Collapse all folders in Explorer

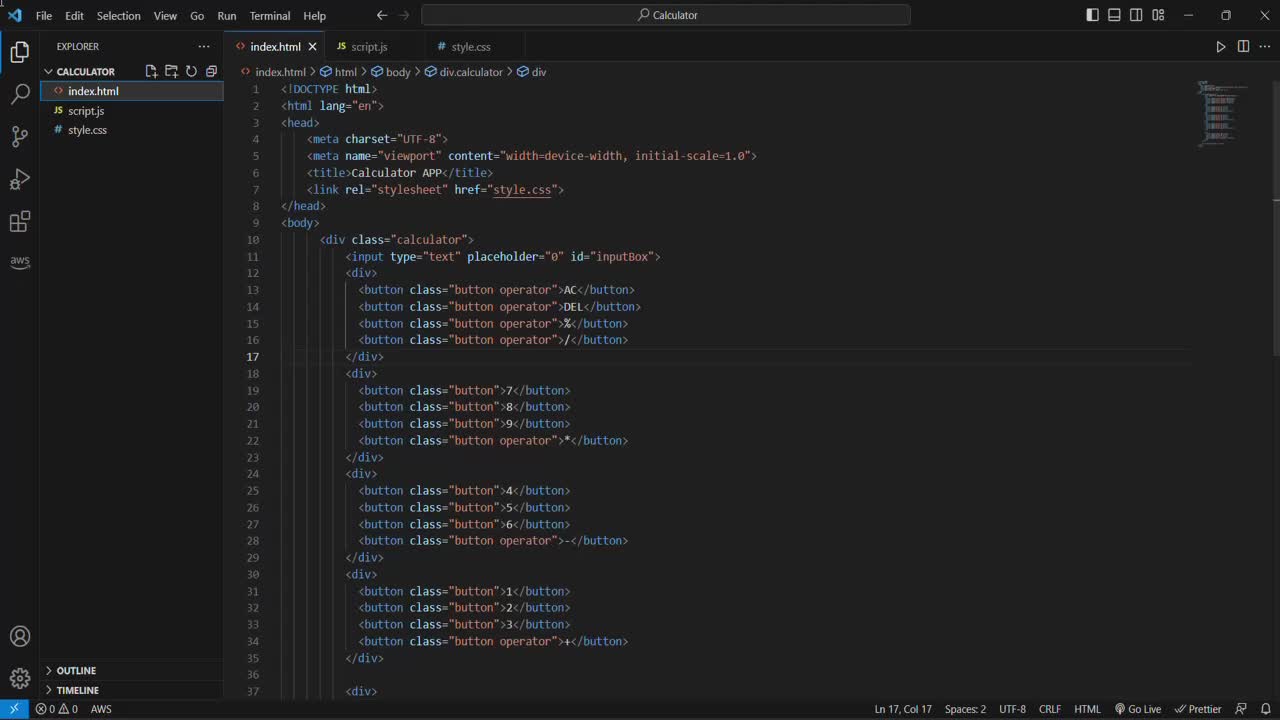tap(211, 71)
